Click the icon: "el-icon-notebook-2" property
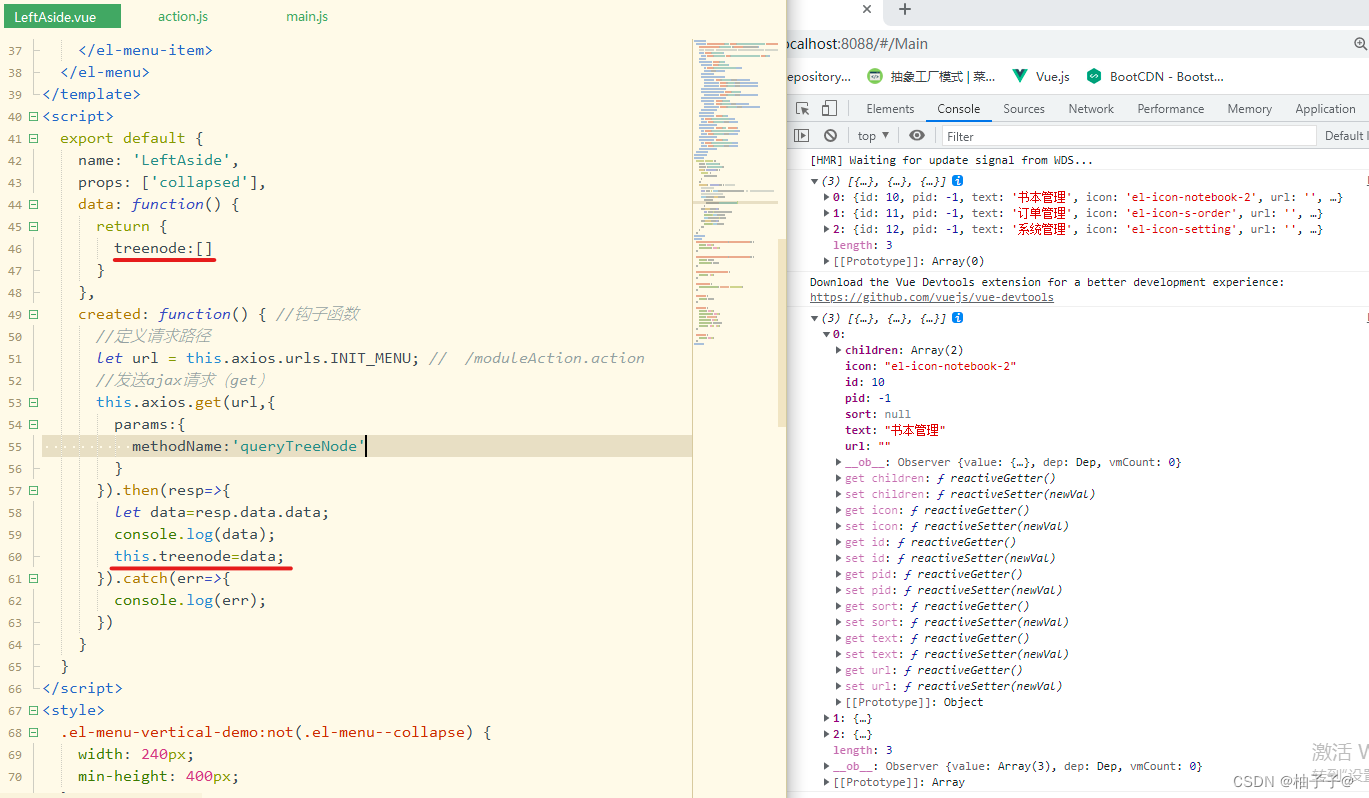Screen dimensions: 1369x798 point(930,366)
